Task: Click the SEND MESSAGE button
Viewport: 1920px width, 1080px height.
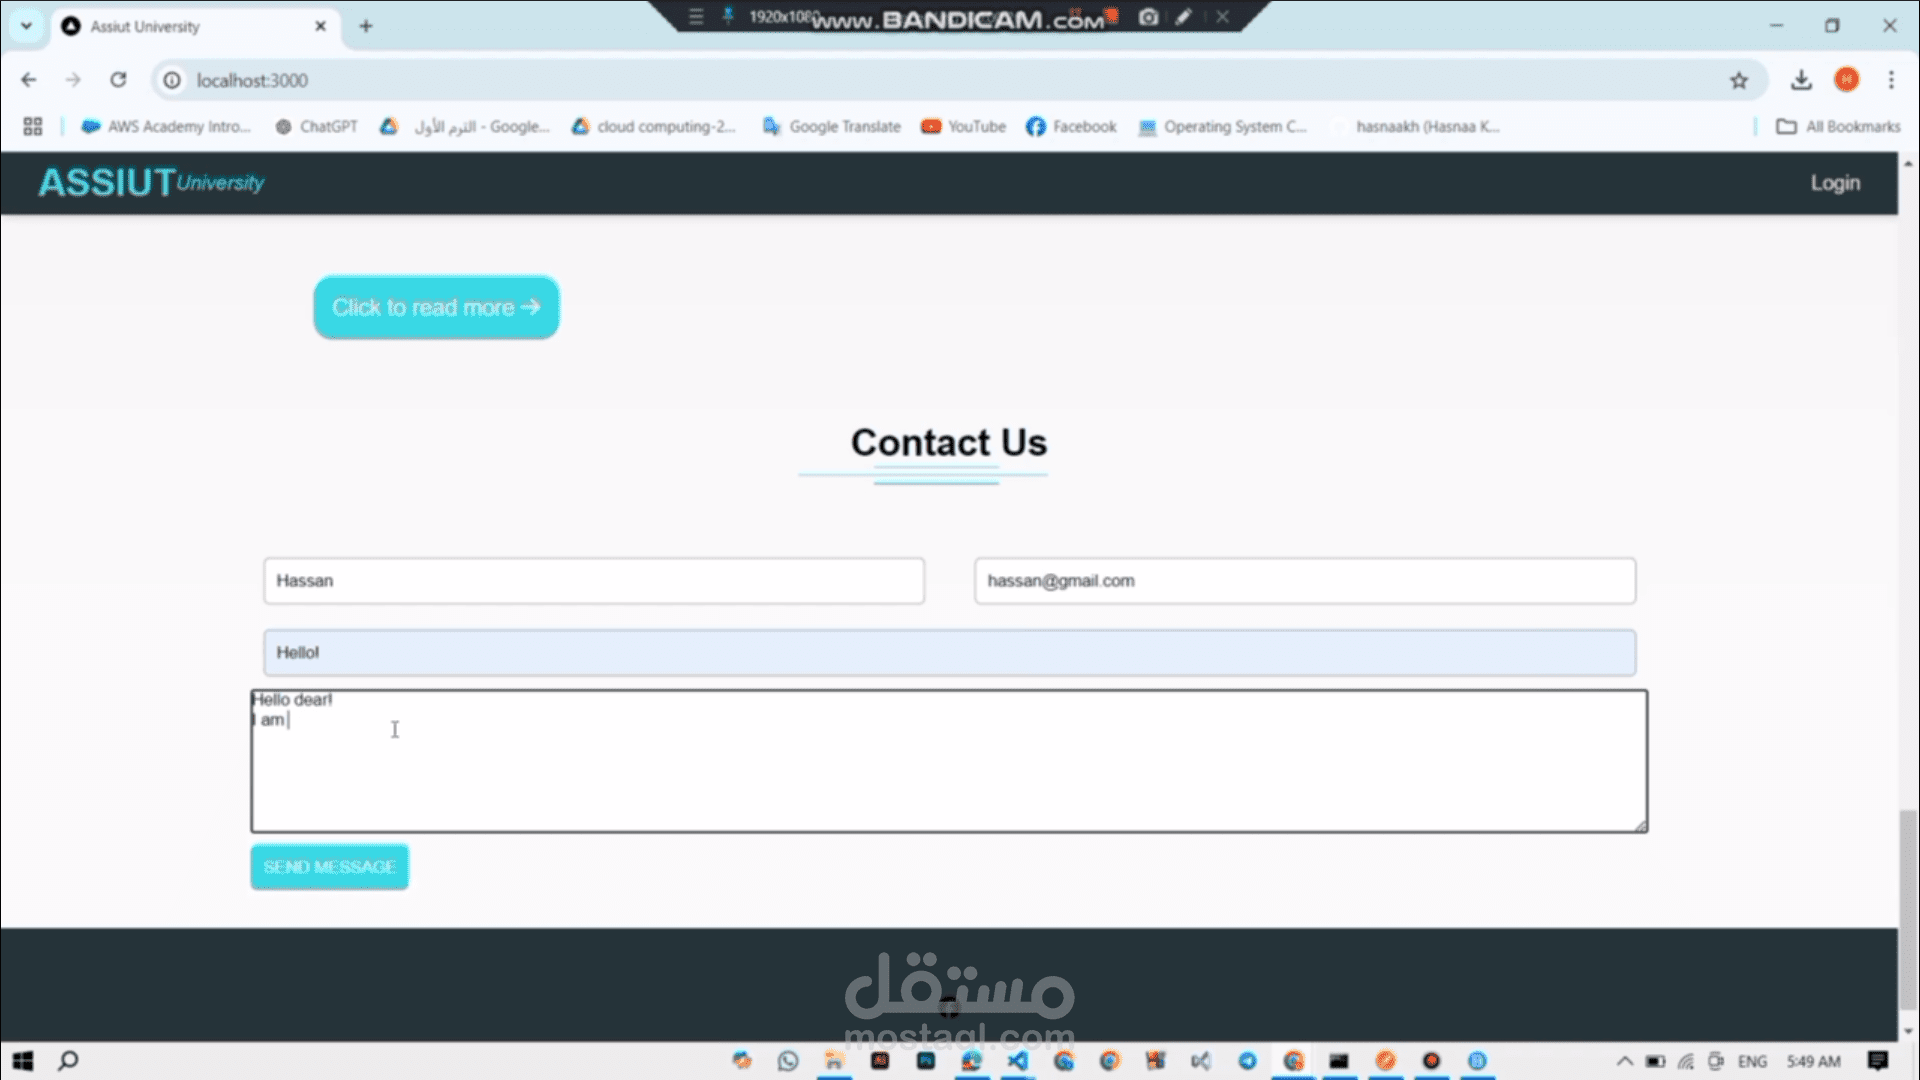Action: (x=329, y=867)
